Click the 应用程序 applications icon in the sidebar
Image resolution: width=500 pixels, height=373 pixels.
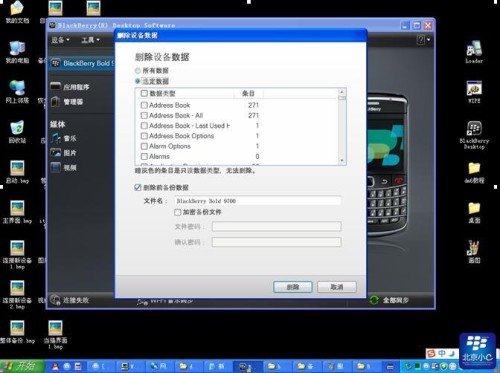tap(55, 86)
